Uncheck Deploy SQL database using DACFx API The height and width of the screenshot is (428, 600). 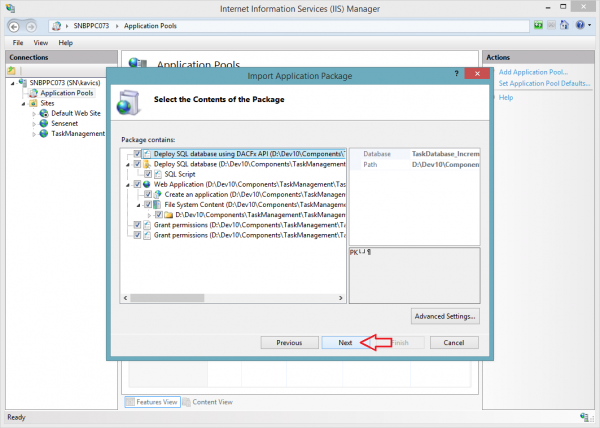[137, 154]
